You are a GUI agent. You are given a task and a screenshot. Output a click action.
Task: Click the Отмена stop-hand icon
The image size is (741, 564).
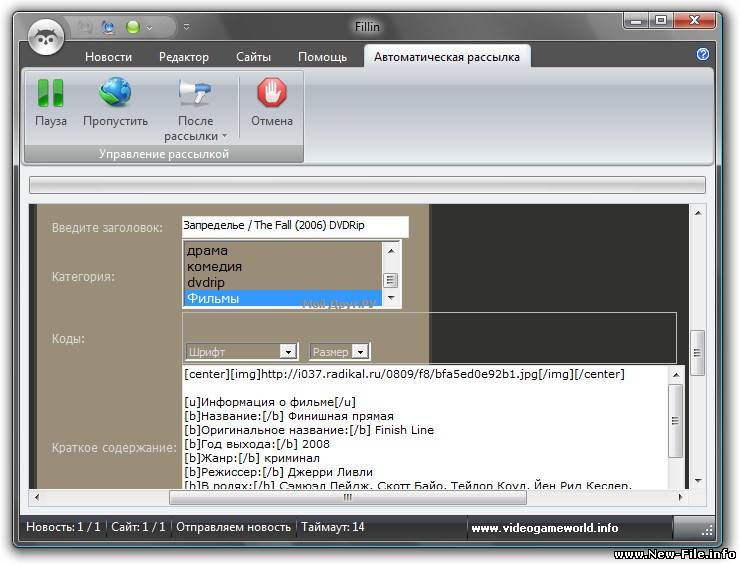(271, 94)
